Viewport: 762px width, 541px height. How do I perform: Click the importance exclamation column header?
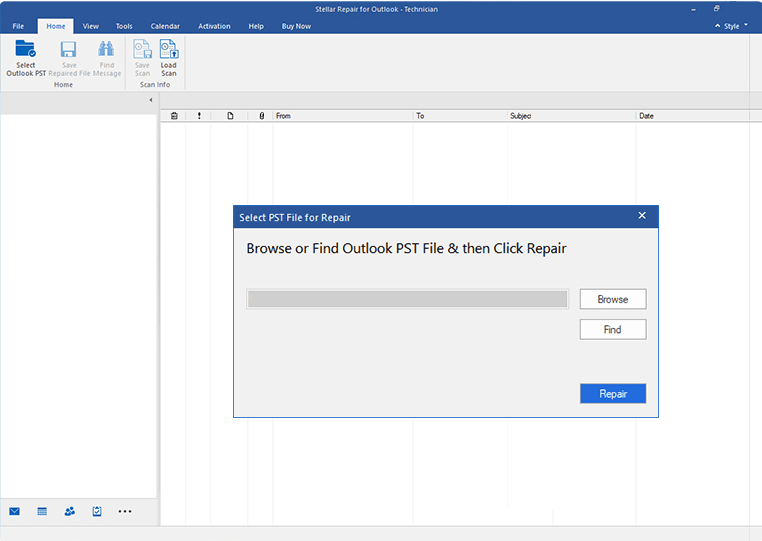199,116
